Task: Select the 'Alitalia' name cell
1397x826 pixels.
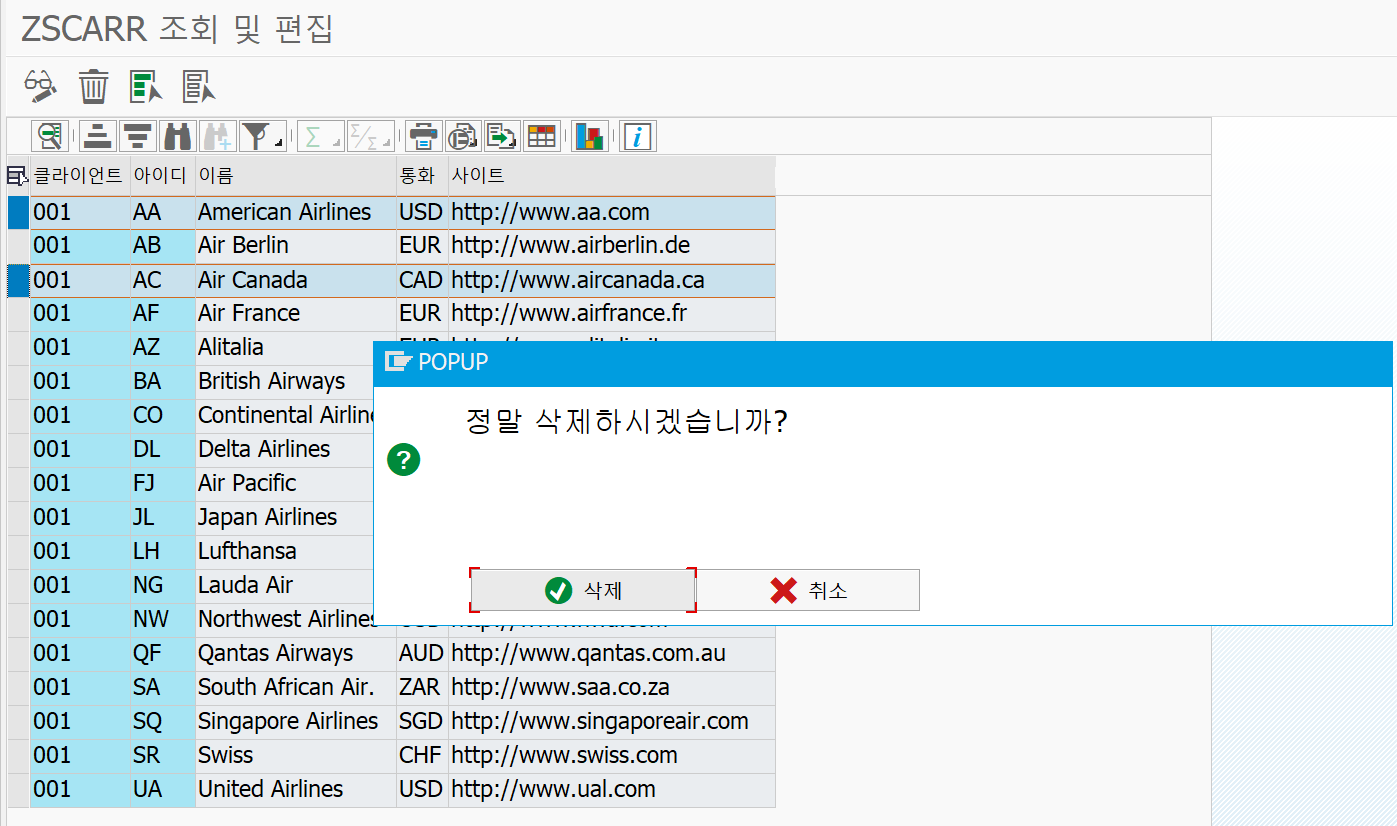Action: coord(285,348)
